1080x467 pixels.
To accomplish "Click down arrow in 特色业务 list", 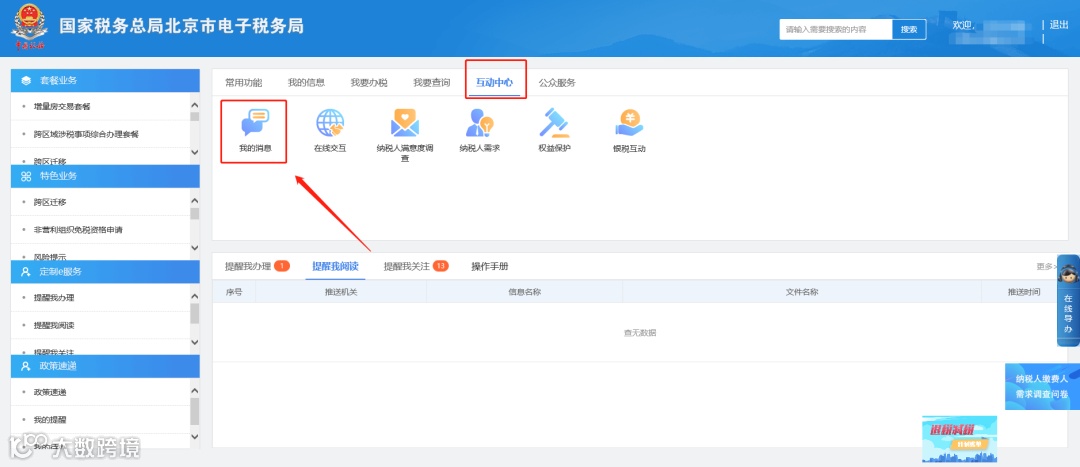I will 194,247.
